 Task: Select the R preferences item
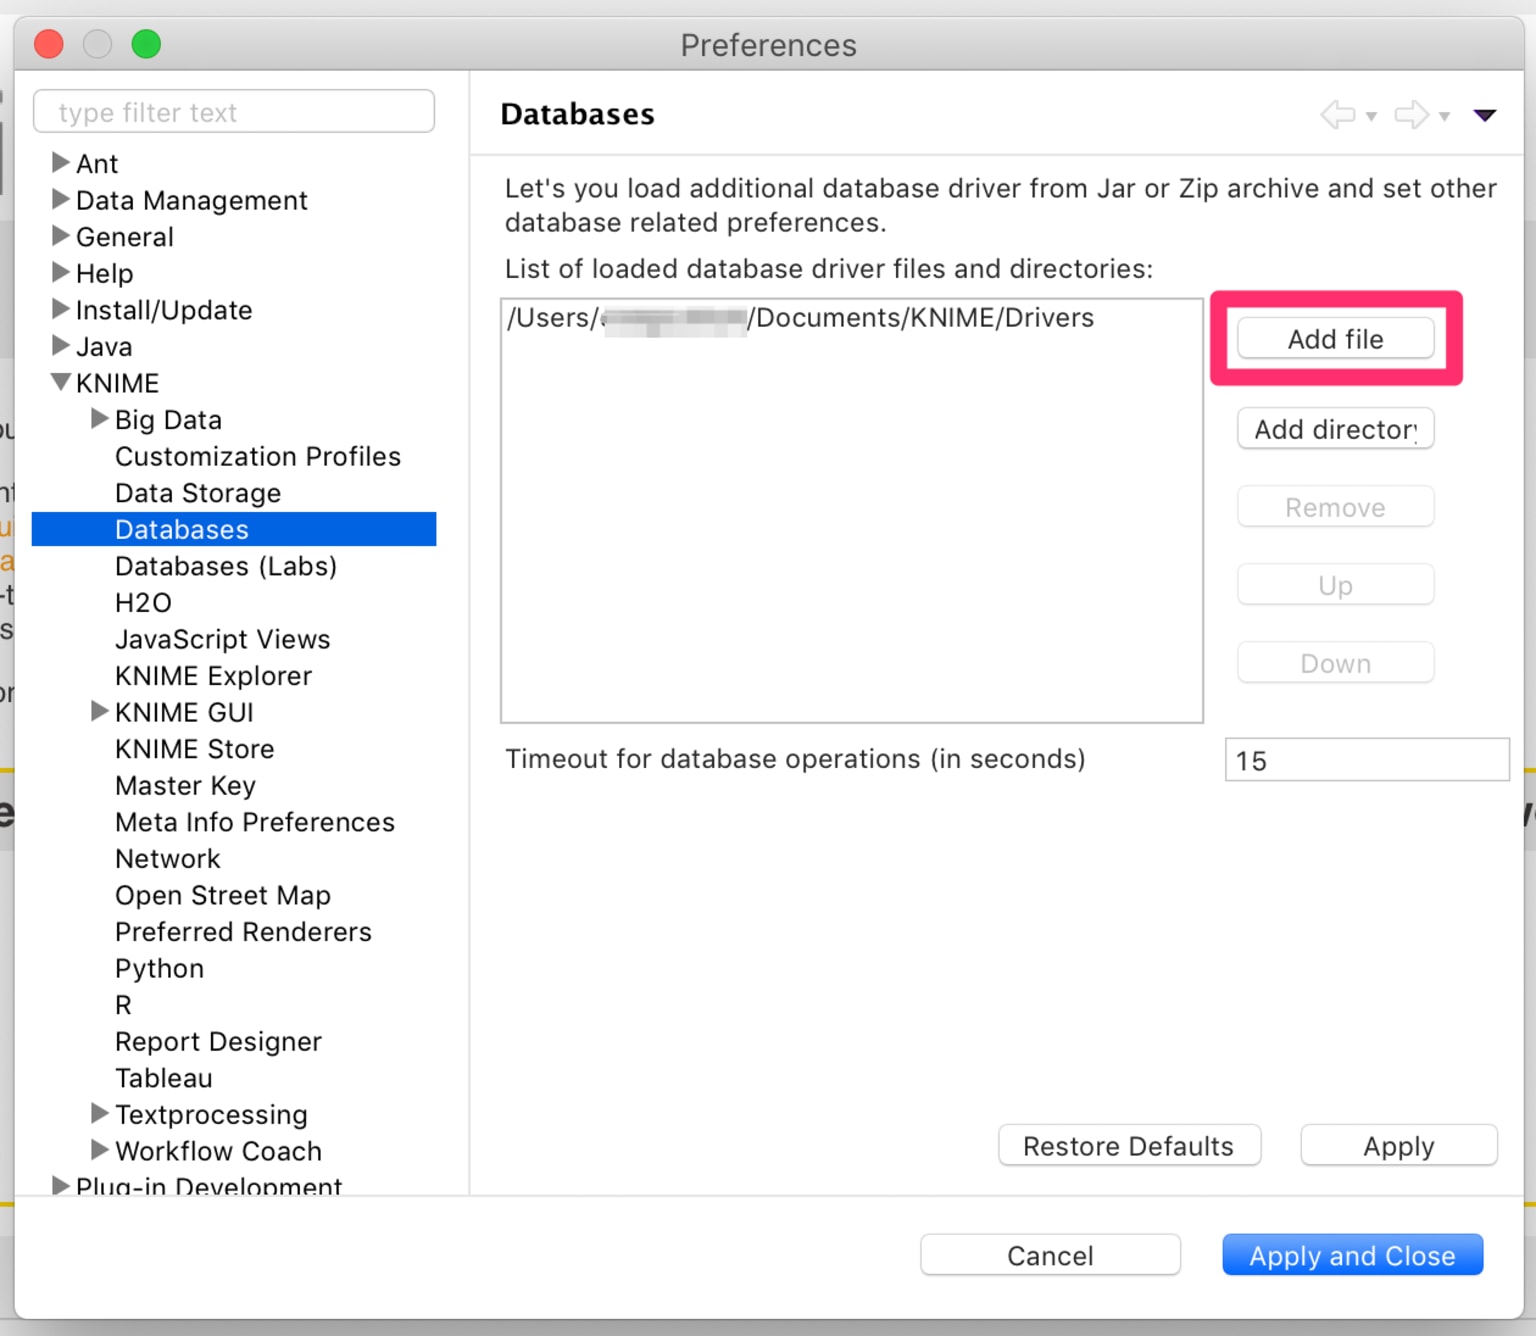(x=123, y=1005)
